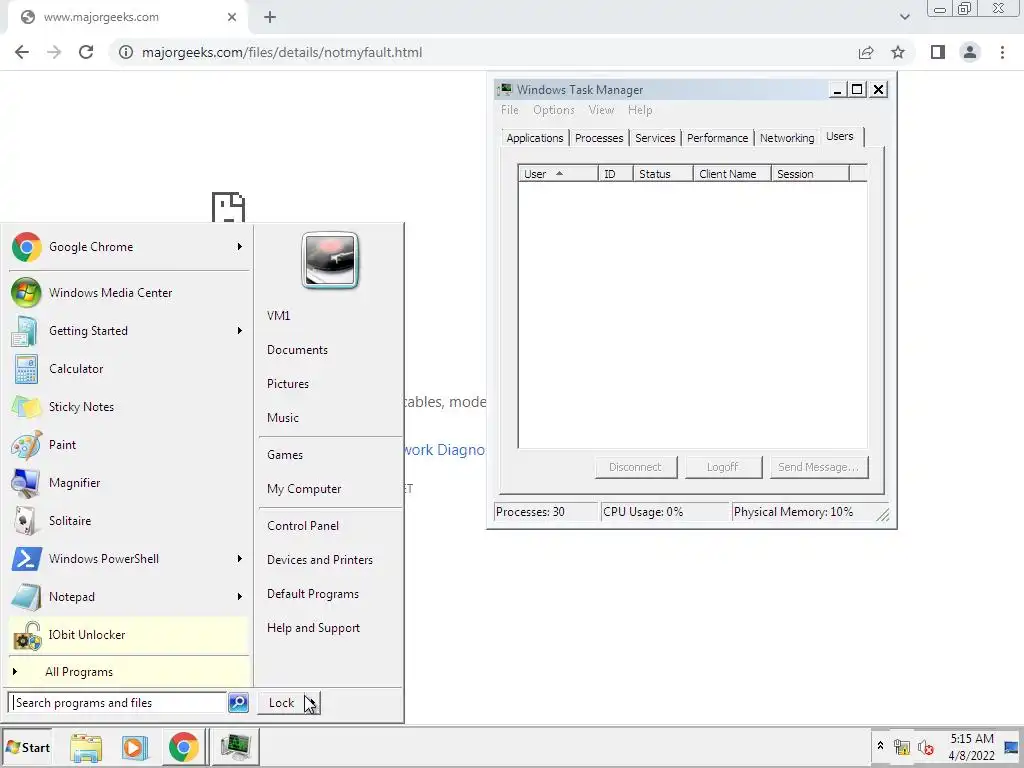Click Search programs and files field
Viewport: 1024px width, 768px height.
click(118, 703)
